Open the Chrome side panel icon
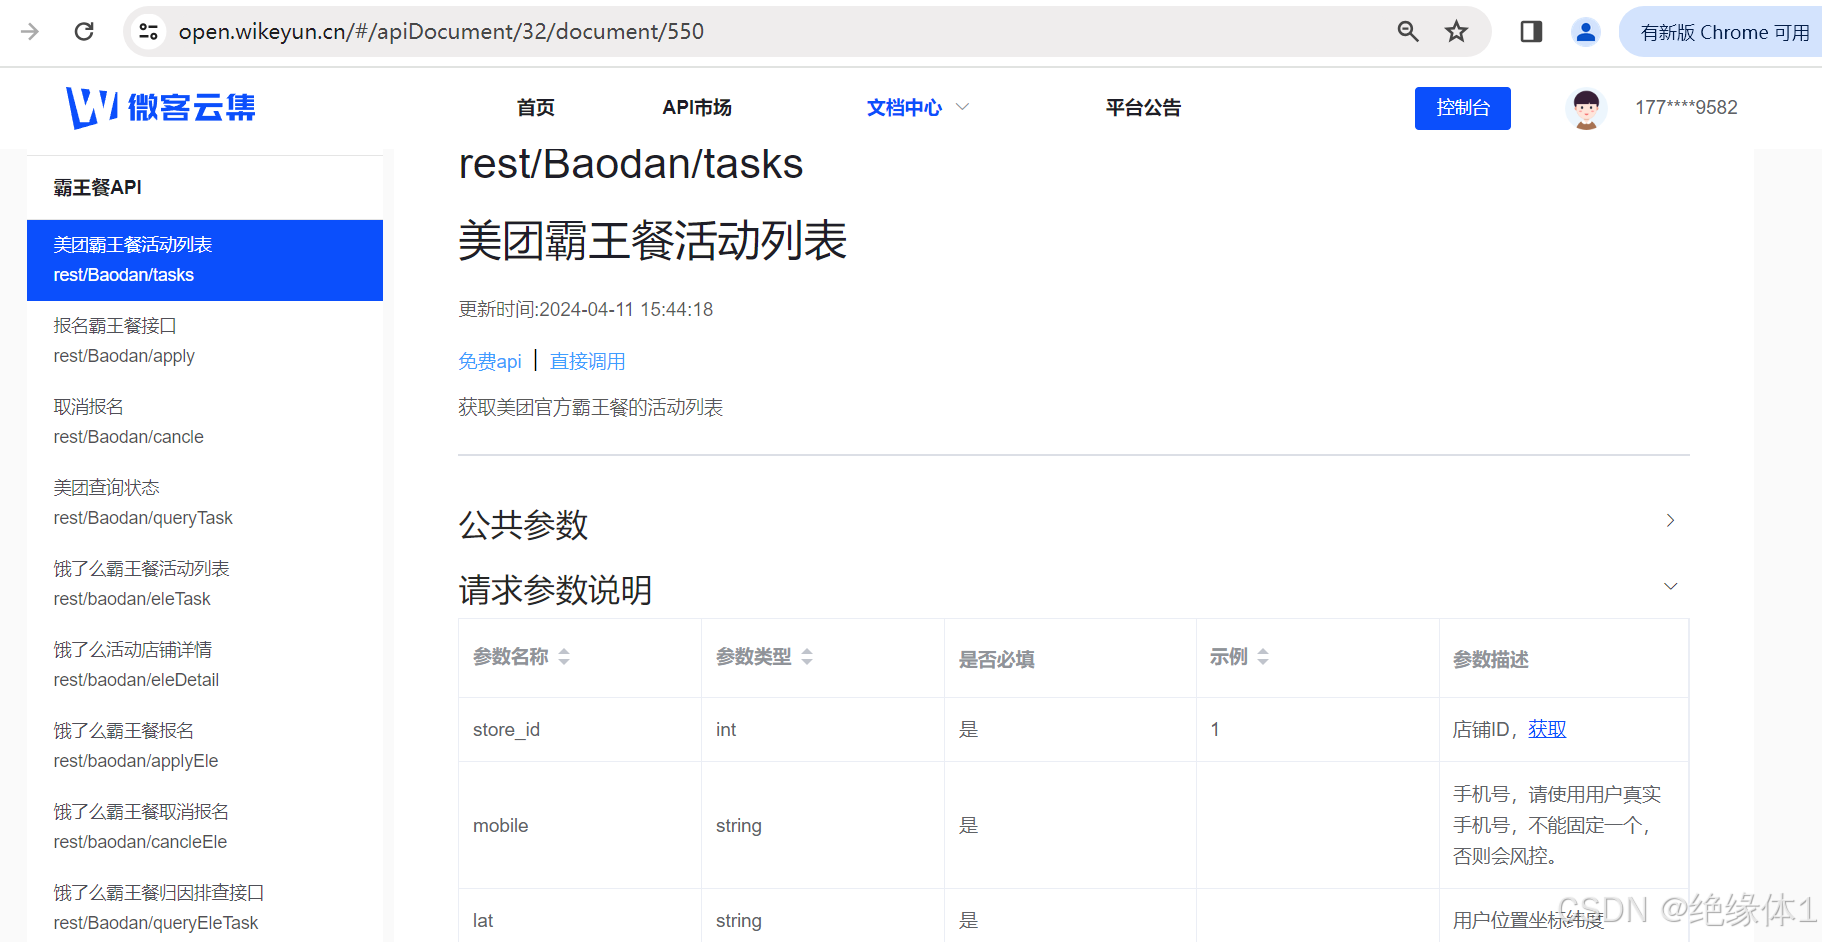Viewport: 1822px width, 942px height. [x=1531, y=31]
